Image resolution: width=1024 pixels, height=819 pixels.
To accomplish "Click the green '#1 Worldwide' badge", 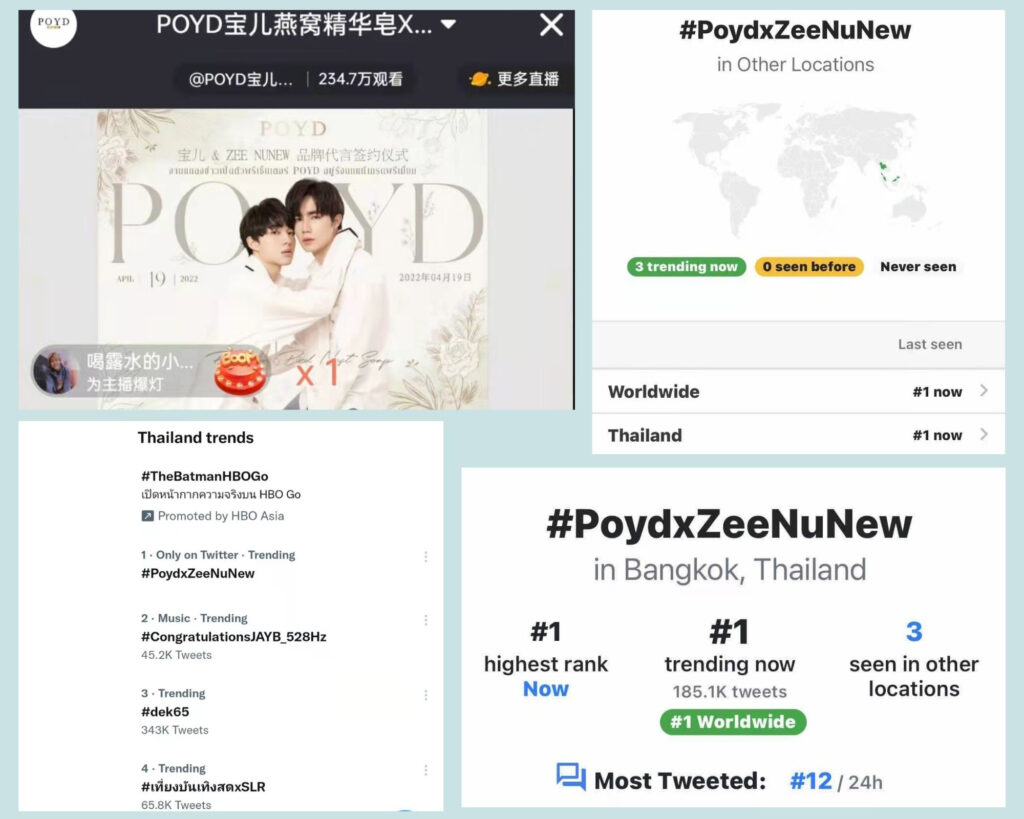I will click(x=733, y=722).
